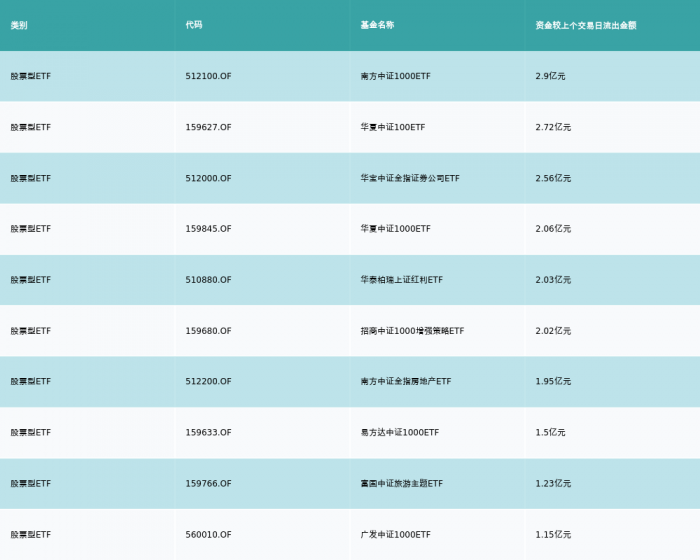700x560 pixels.
Task: Click the outflow value 2.9亿元
Action: (x=550, y=76)
